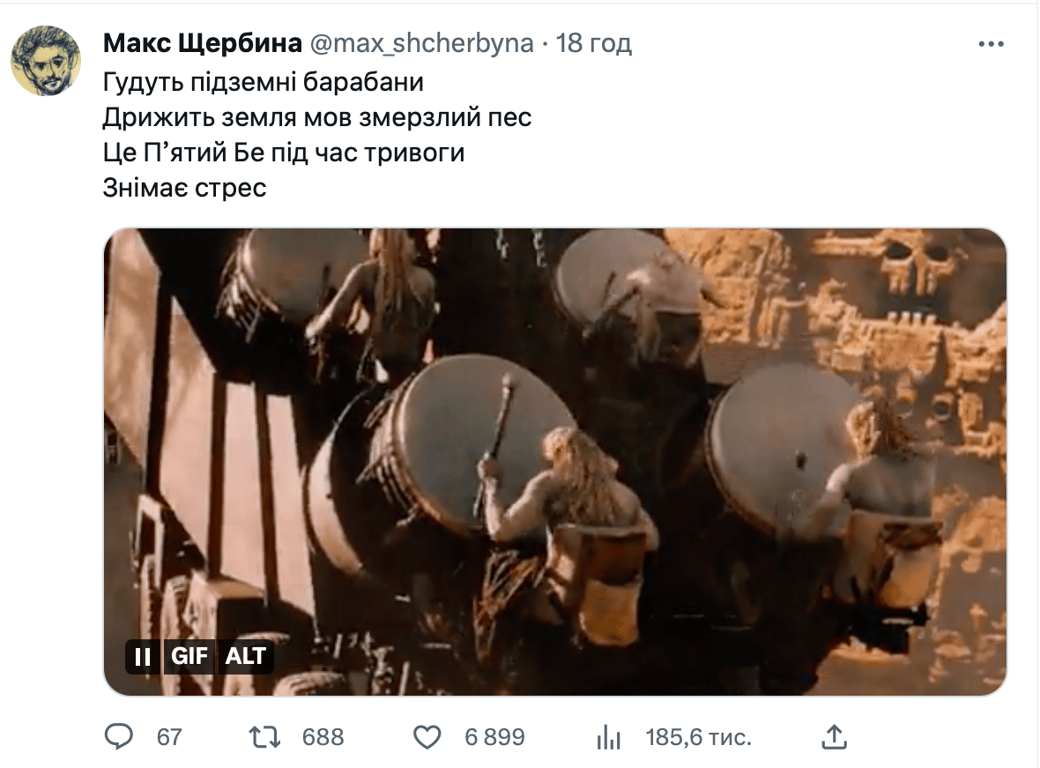Click the 6 899 likes count

[x=495, y=737]
